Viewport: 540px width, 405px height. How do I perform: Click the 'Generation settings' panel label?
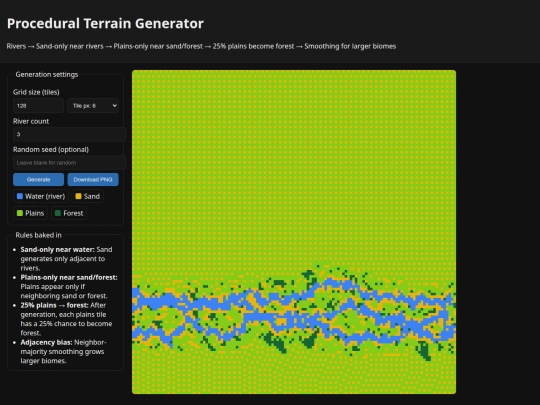pyautogui.click(x=47, y=74)
